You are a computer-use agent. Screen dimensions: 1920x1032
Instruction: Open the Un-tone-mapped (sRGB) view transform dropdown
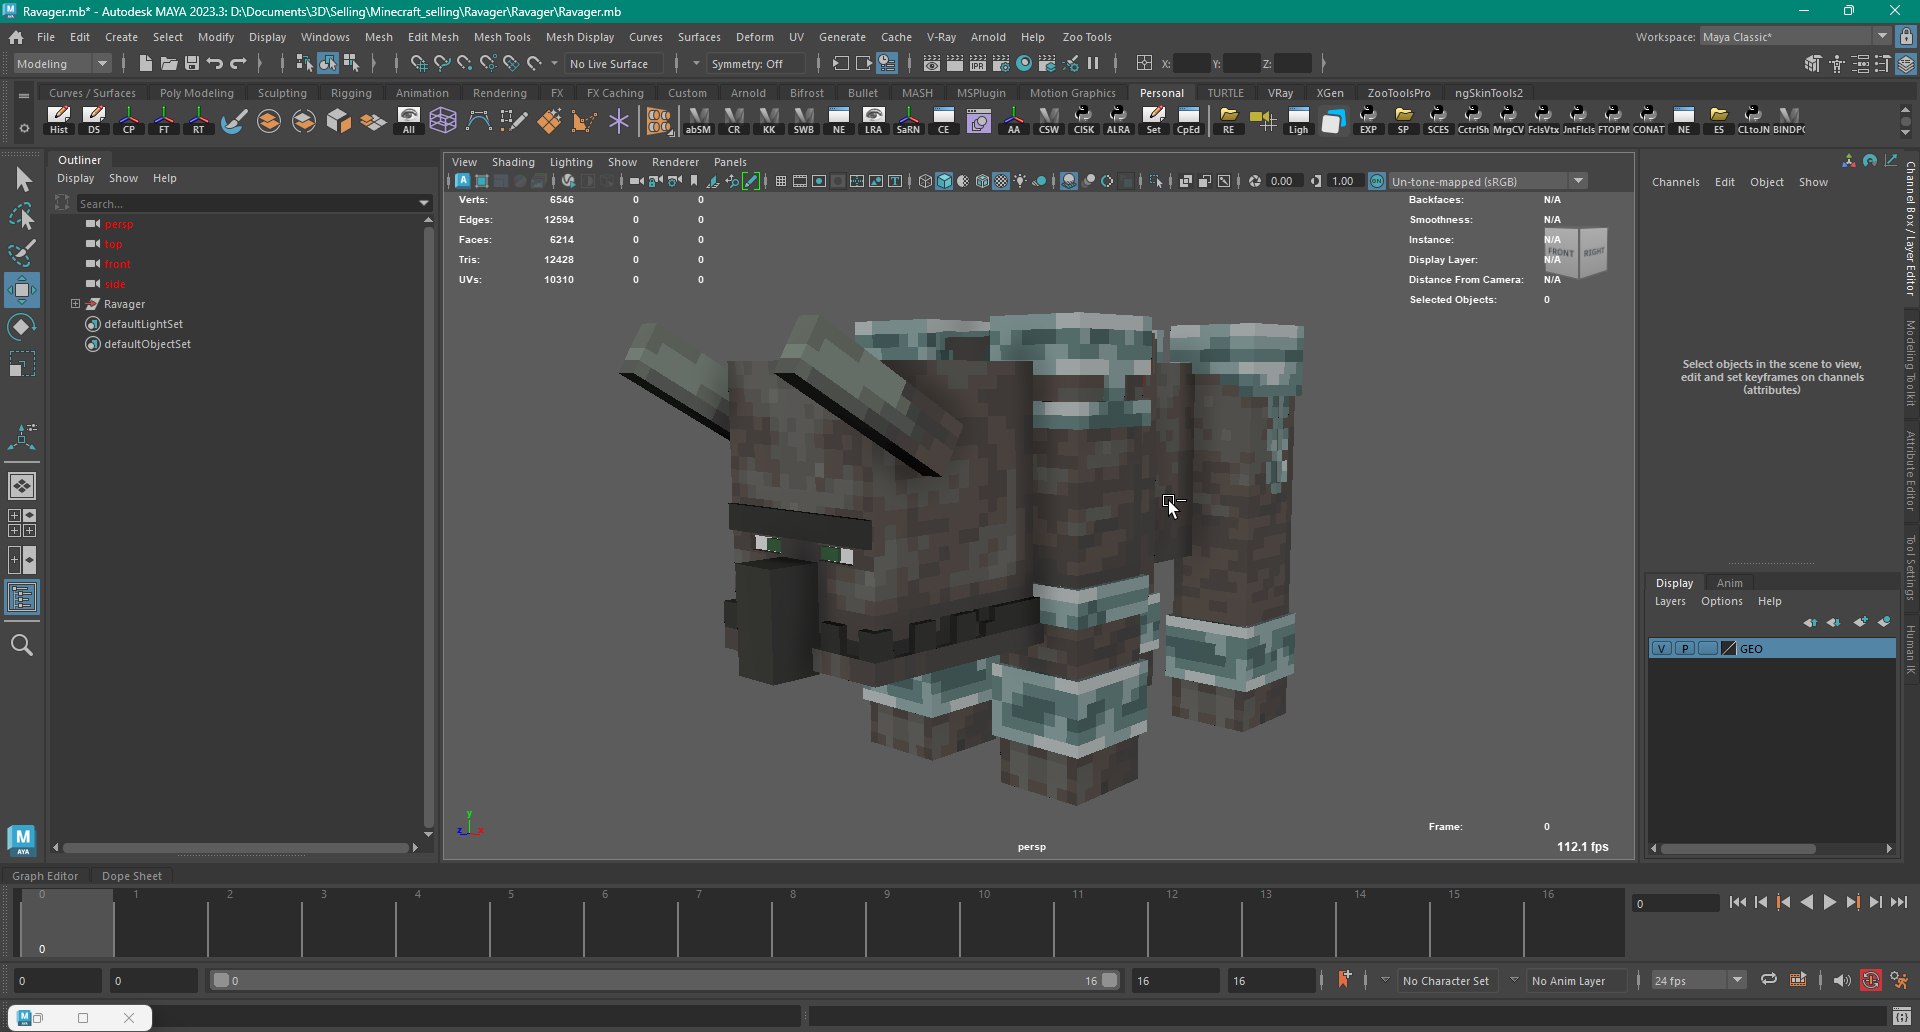(1487, 181)
